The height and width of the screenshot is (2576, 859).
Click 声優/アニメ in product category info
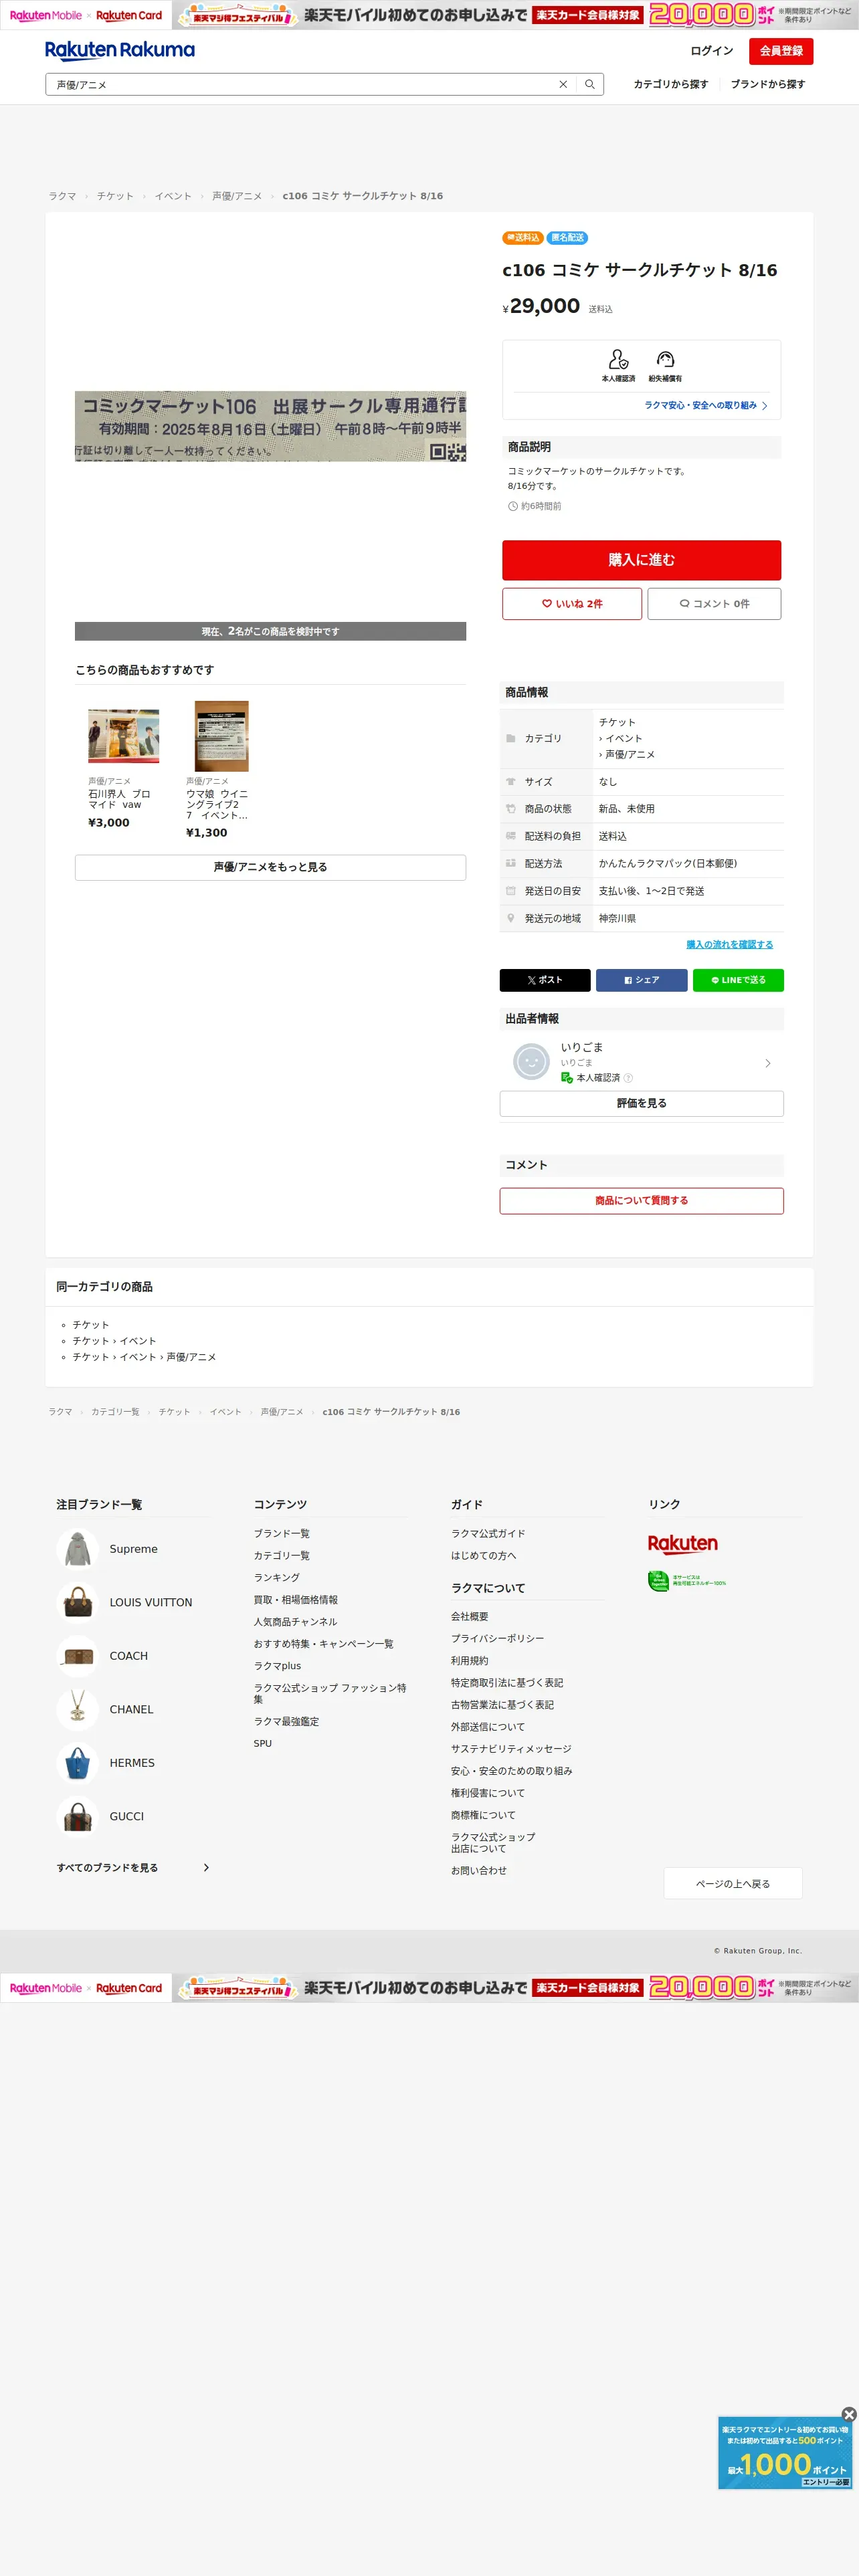(x=630, y=755)
